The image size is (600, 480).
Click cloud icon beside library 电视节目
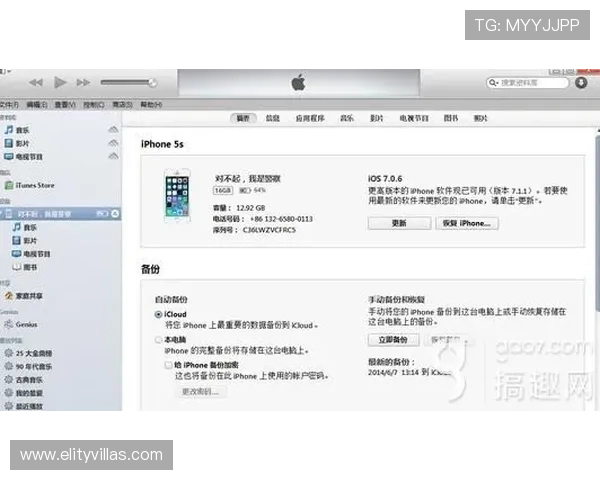coord(113,156)
